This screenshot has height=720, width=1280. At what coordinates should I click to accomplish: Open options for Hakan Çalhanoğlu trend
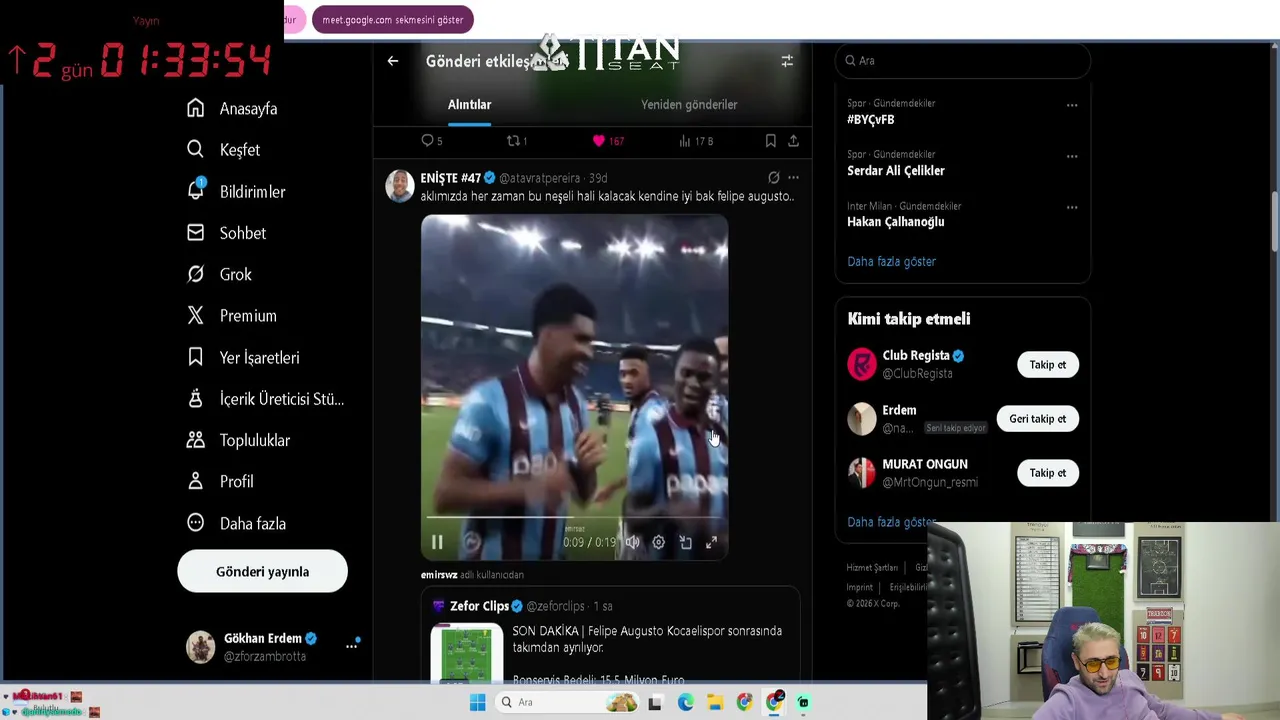(1072, 208)
